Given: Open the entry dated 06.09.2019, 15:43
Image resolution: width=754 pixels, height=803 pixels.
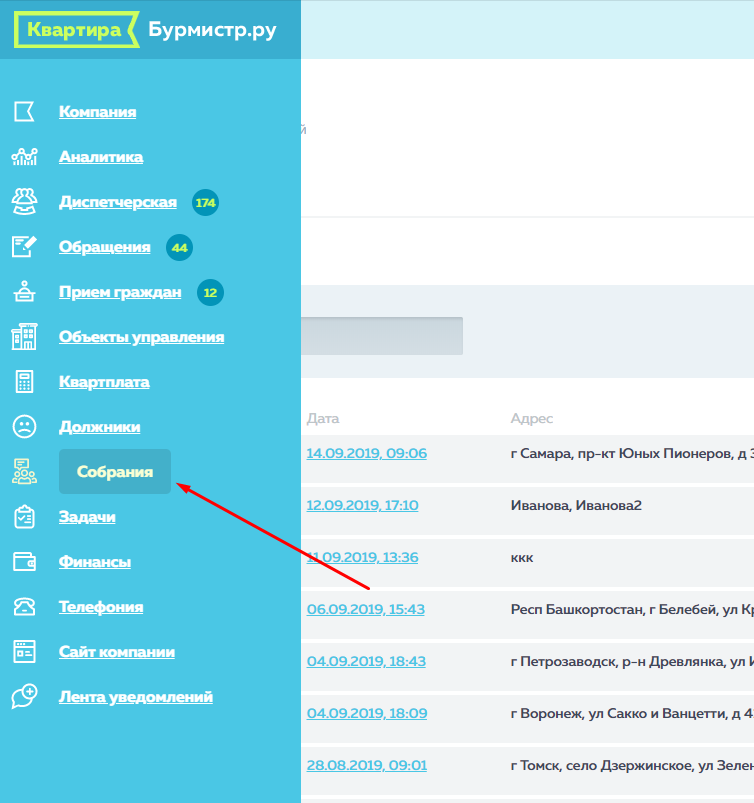Looking at the screenshot, I should coord(365,609).
